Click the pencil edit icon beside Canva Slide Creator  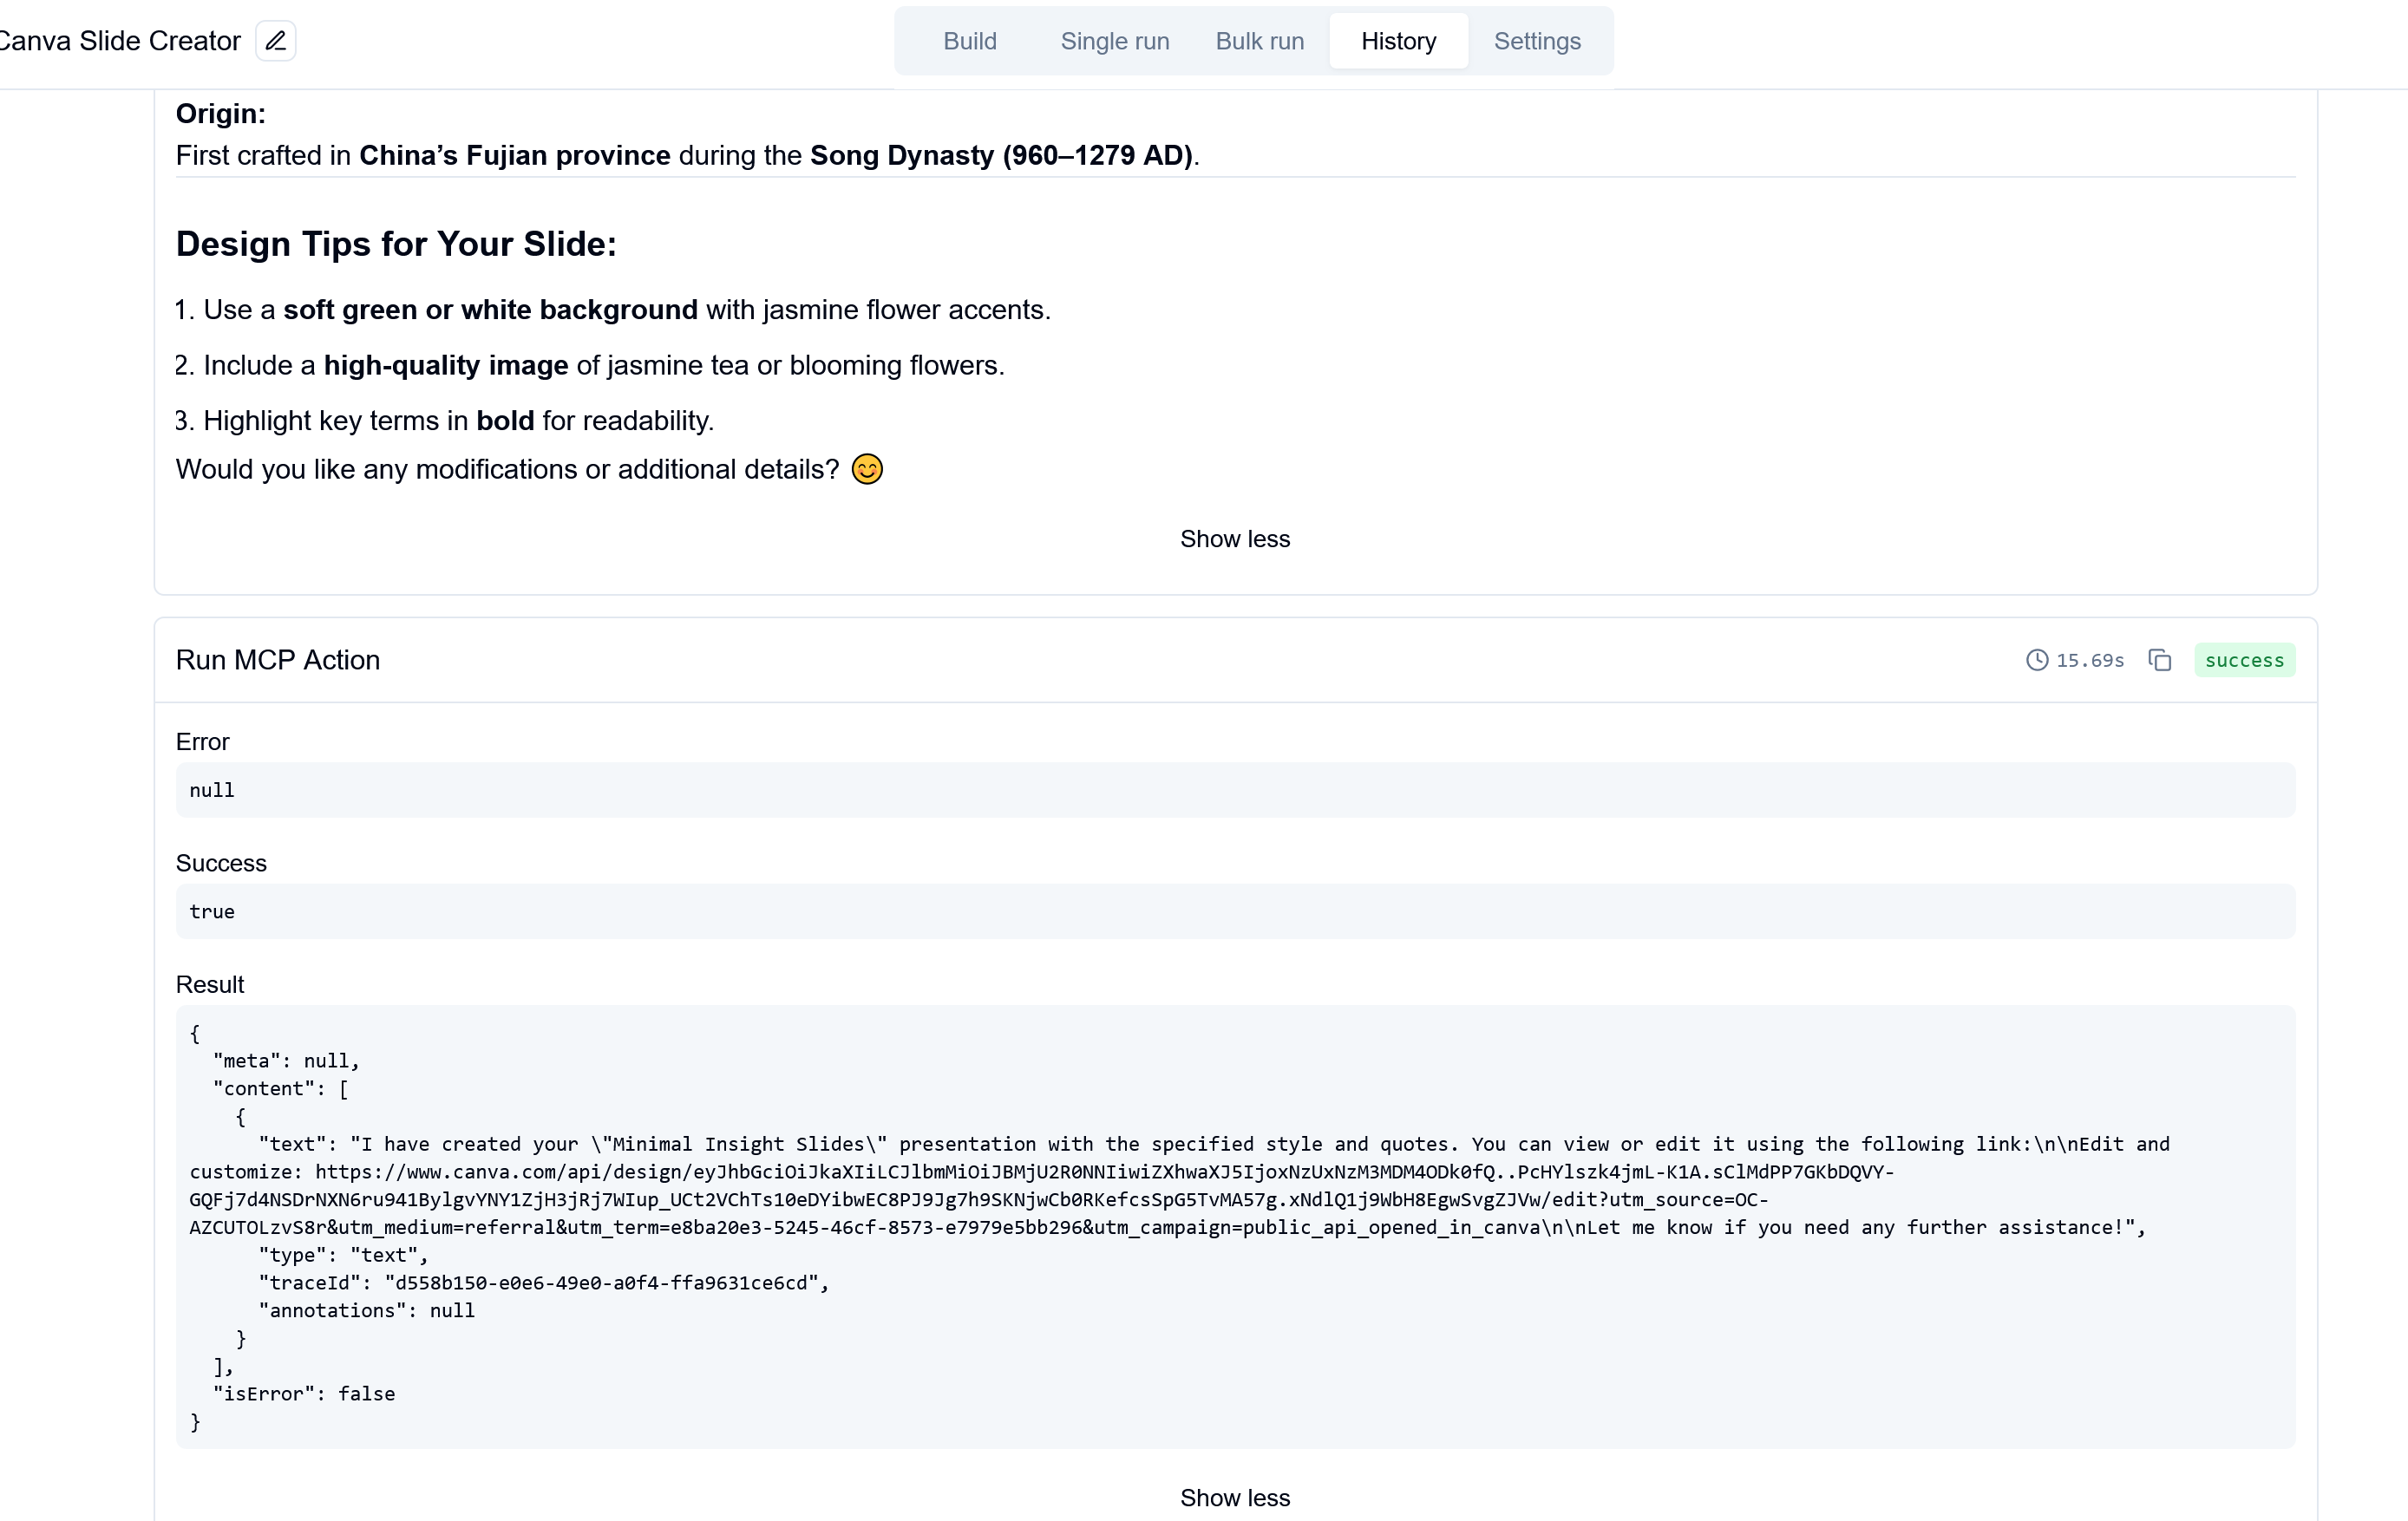tap(275, 41)
